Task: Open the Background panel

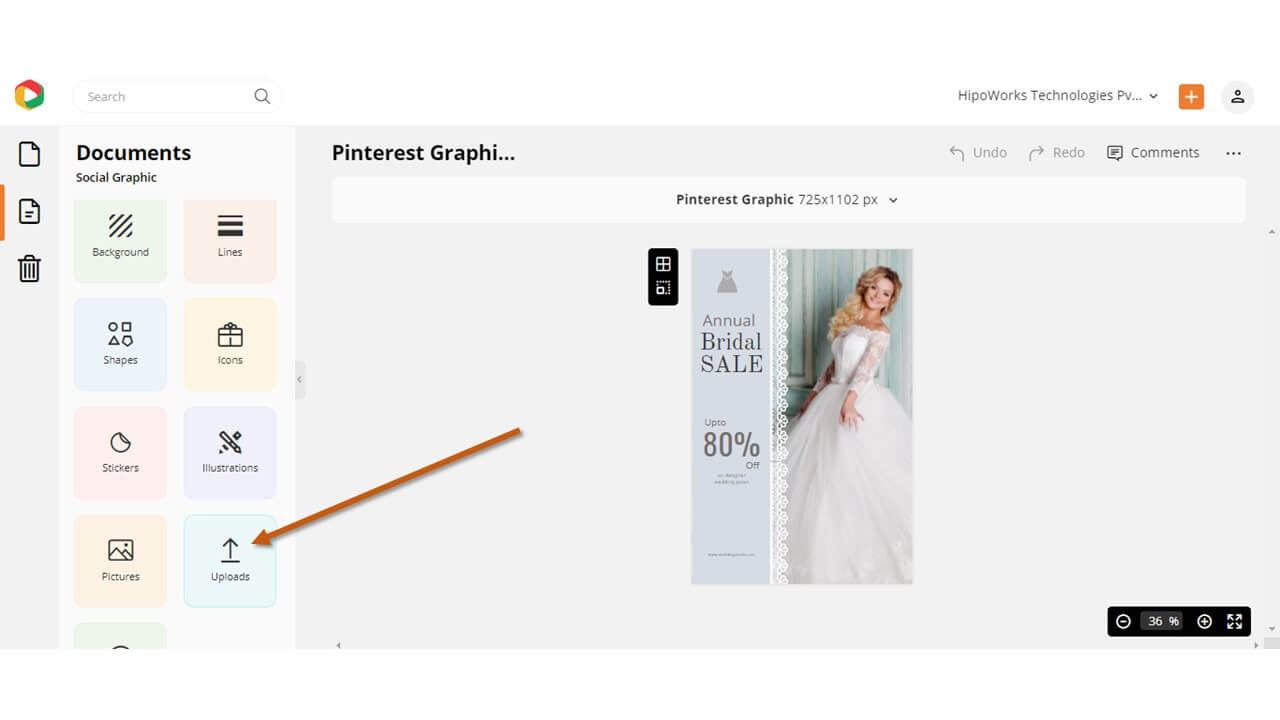Action: (120, 240)
